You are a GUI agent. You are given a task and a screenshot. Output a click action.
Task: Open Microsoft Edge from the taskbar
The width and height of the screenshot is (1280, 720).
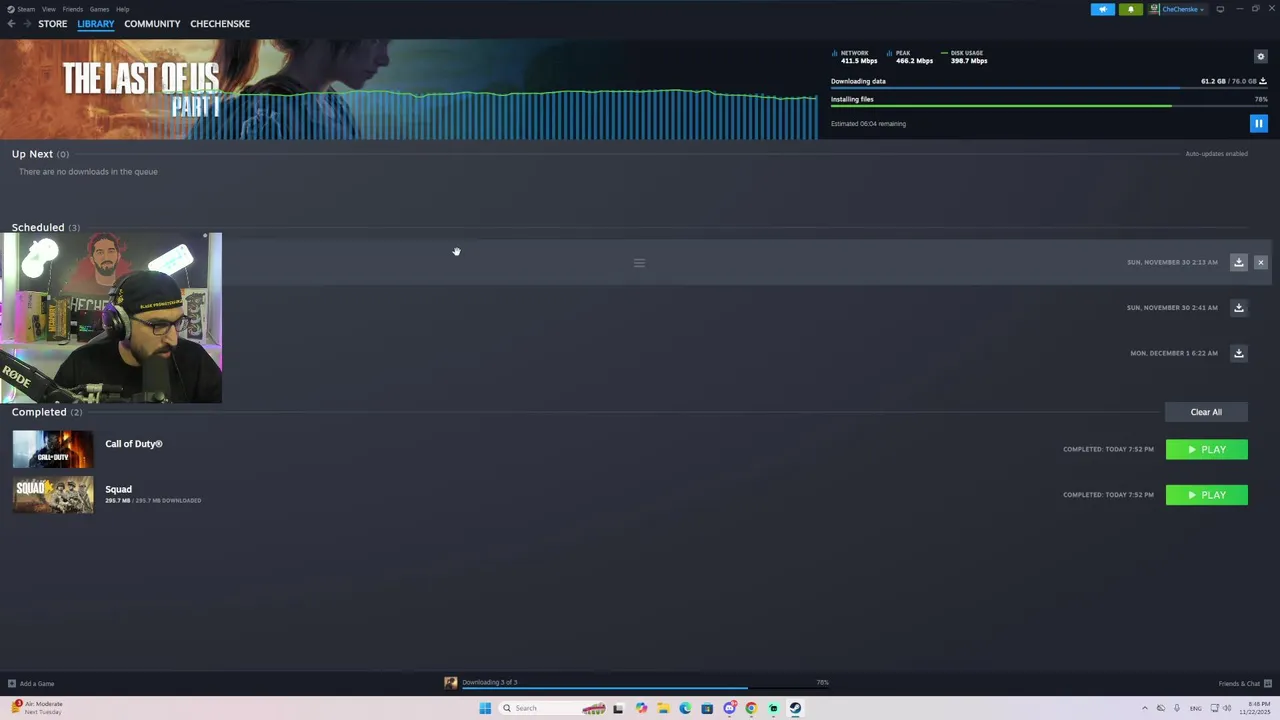[x=685, y=708]
